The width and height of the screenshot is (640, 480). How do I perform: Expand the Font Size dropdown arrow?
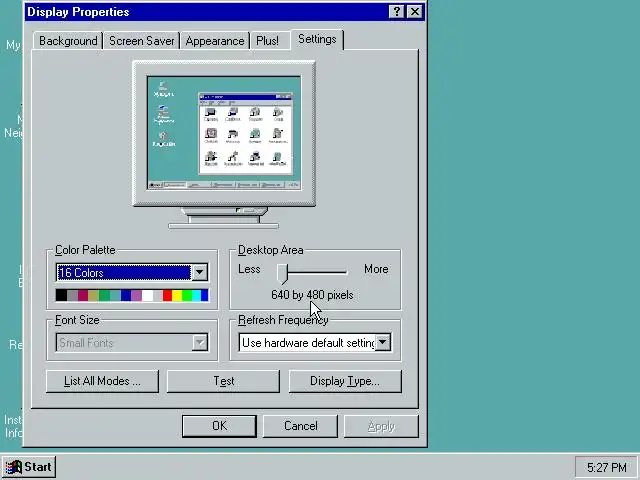pos(200,342)
